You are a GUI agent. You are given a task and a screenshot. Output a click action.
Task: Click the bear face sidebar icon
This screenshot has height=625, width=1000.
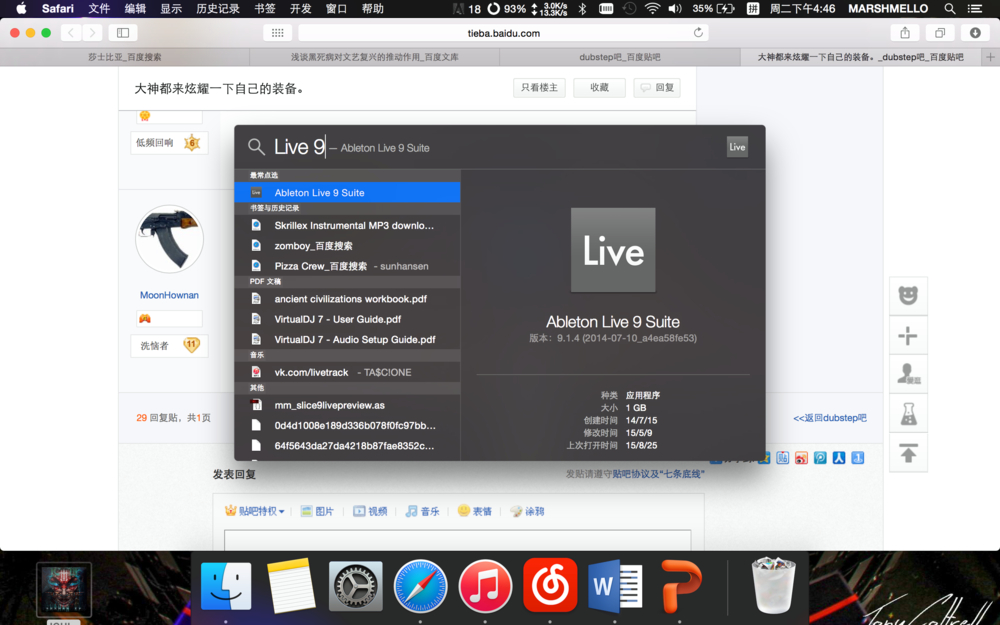(x=908, y=296)
